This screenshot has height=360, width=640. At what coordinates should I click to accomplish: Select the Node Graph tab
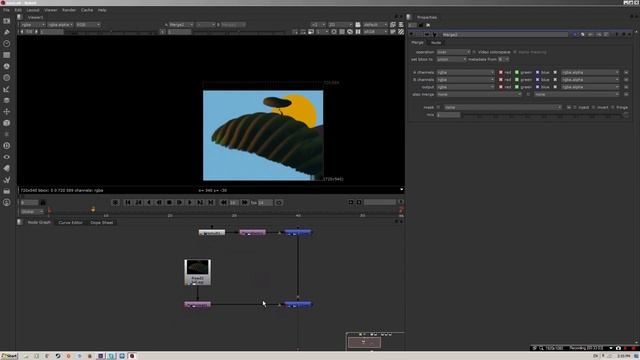(39, 223)
